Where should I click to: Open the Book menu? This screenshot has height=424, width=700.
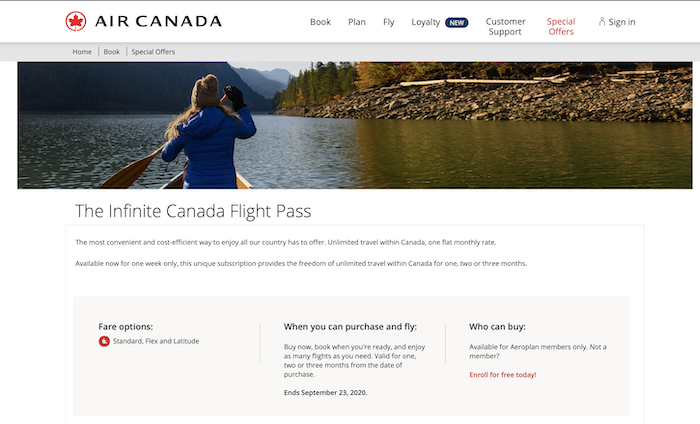(x=320, y=22)
